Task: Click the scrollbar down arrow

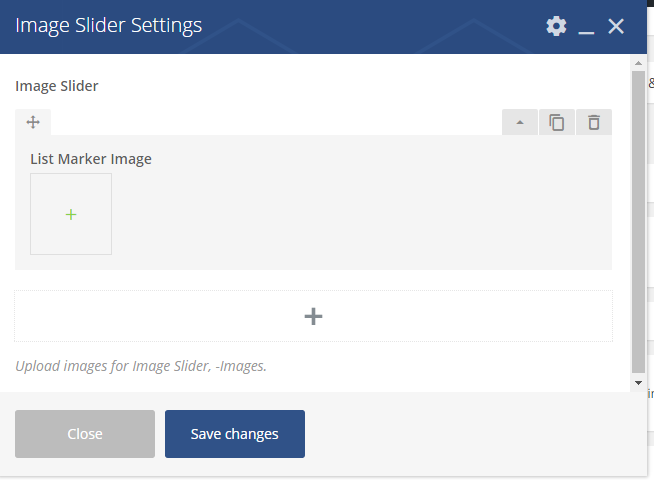Action: pos(638,382)
